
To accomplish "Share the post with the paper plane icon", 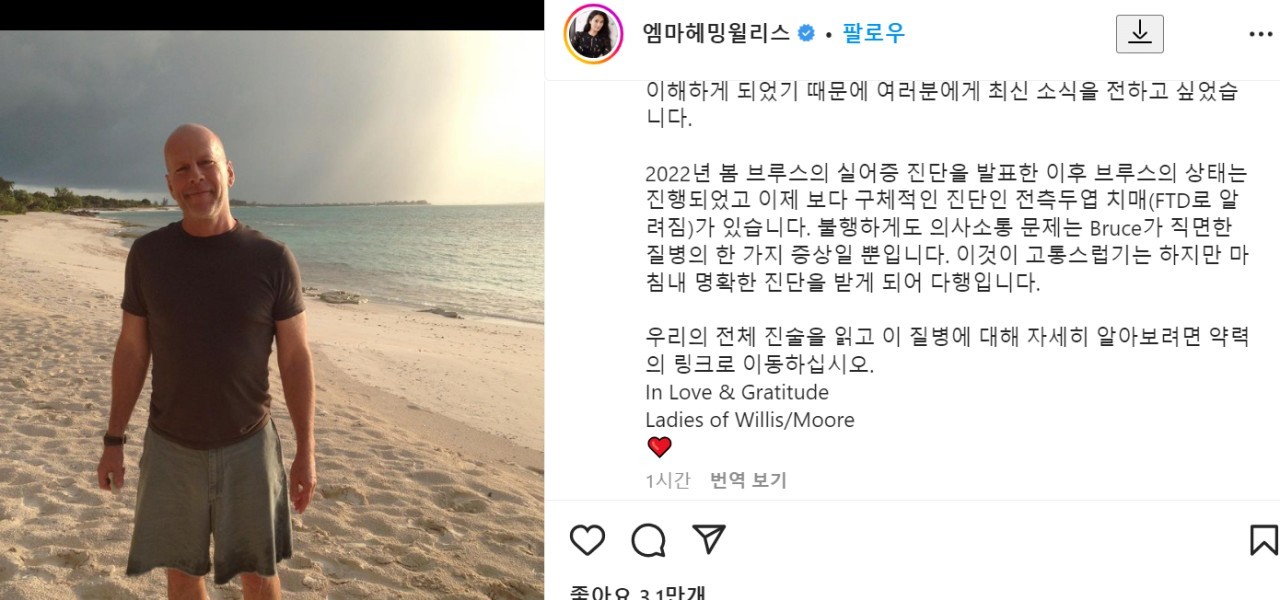I will tap(709, 540).
